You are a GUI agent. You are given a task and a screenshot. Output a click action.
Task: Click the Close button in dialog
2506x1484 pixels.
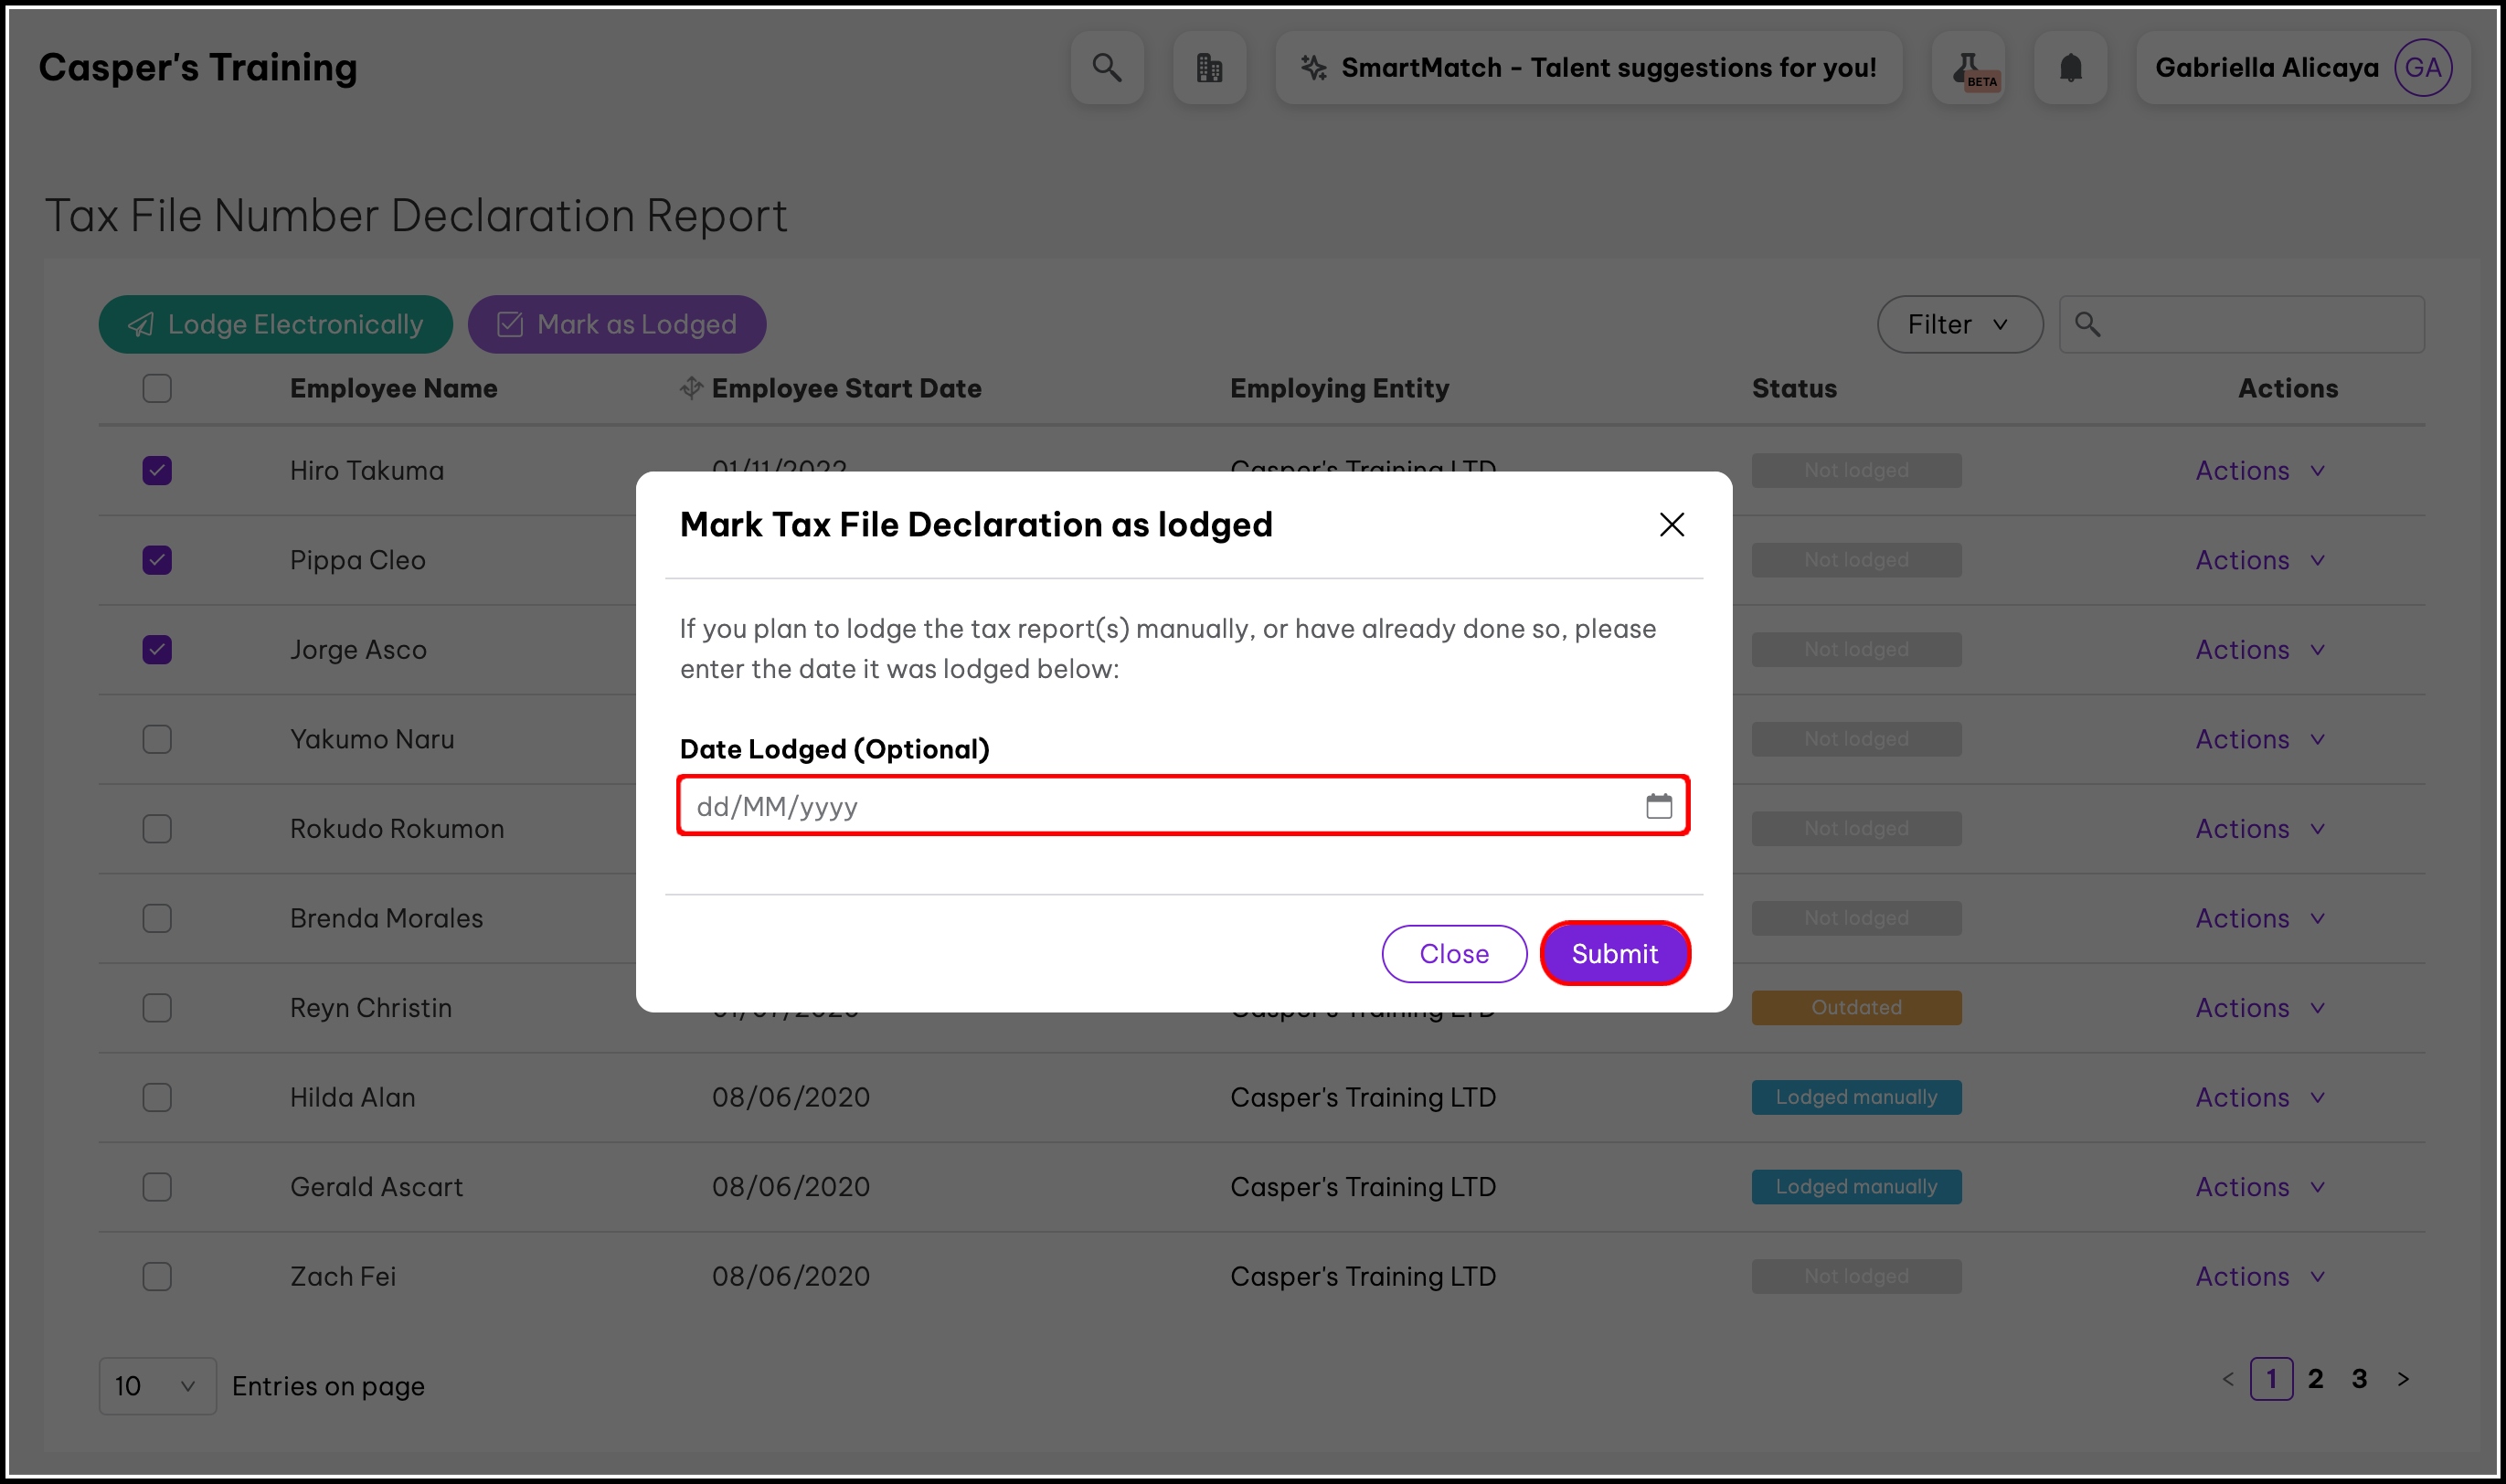(x=1453, y=953)
